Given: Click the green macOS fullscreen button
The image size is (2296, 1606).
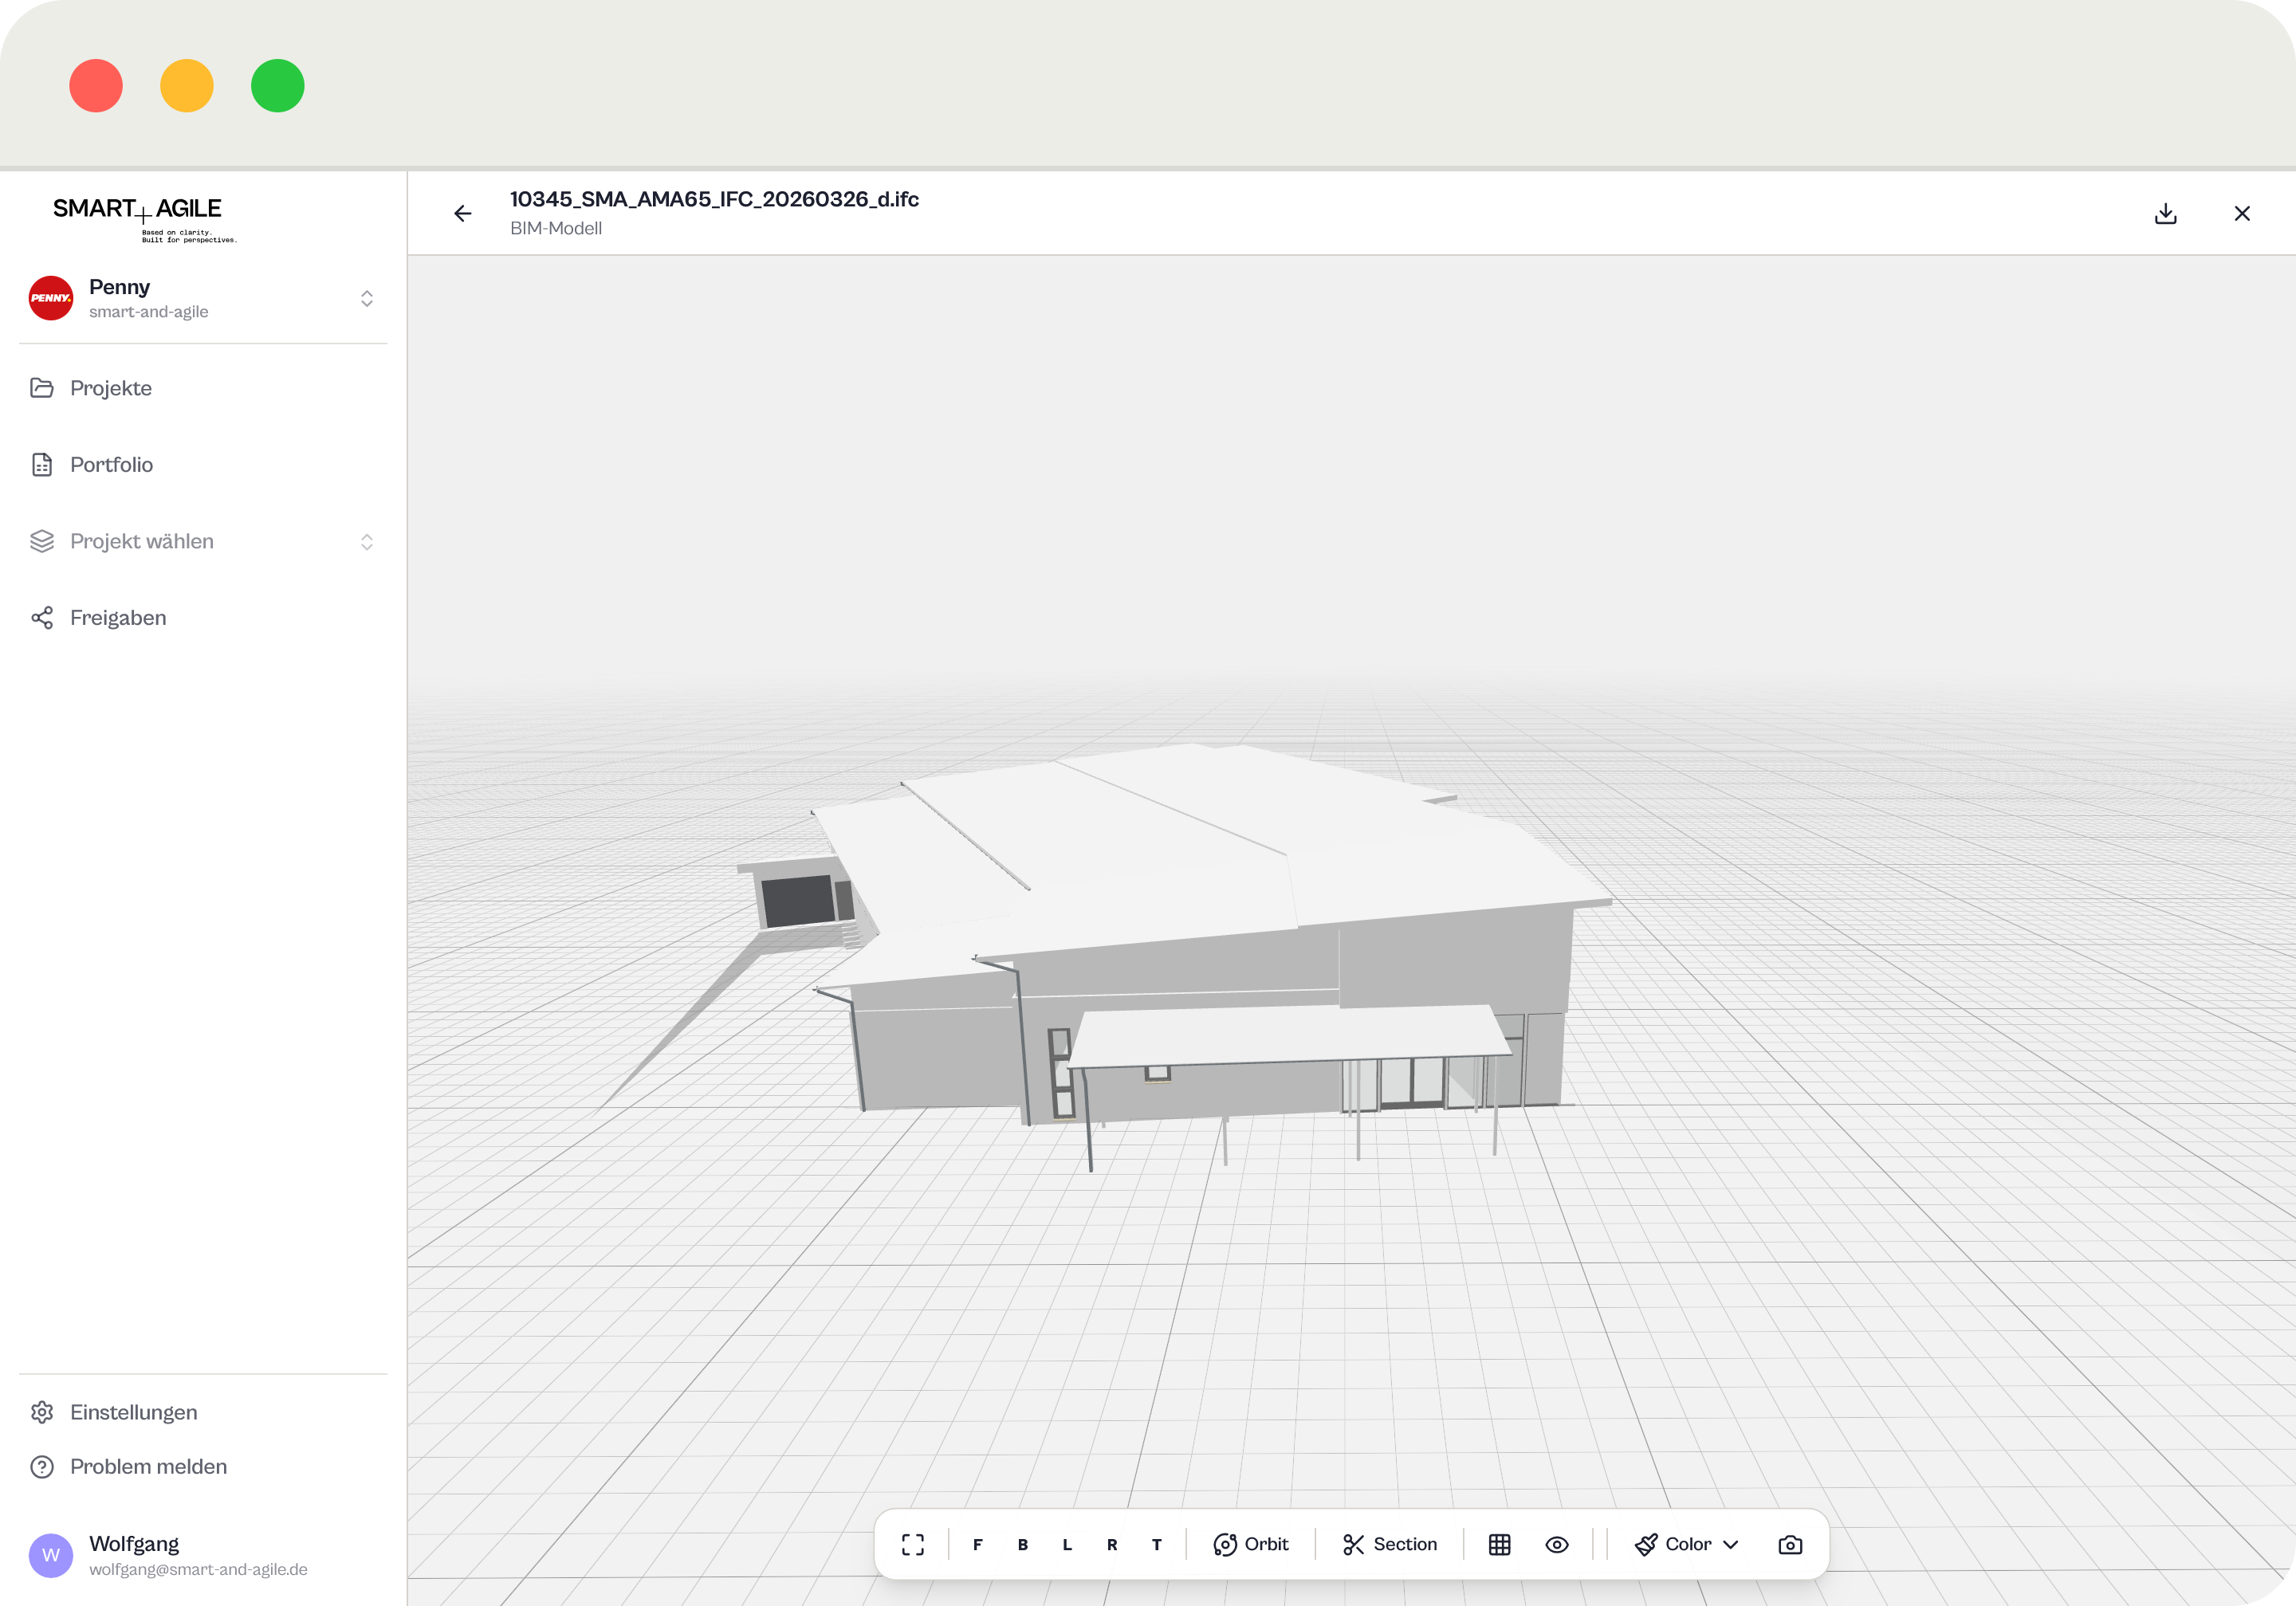Looking at the screenshot, I should pos(278,86).
